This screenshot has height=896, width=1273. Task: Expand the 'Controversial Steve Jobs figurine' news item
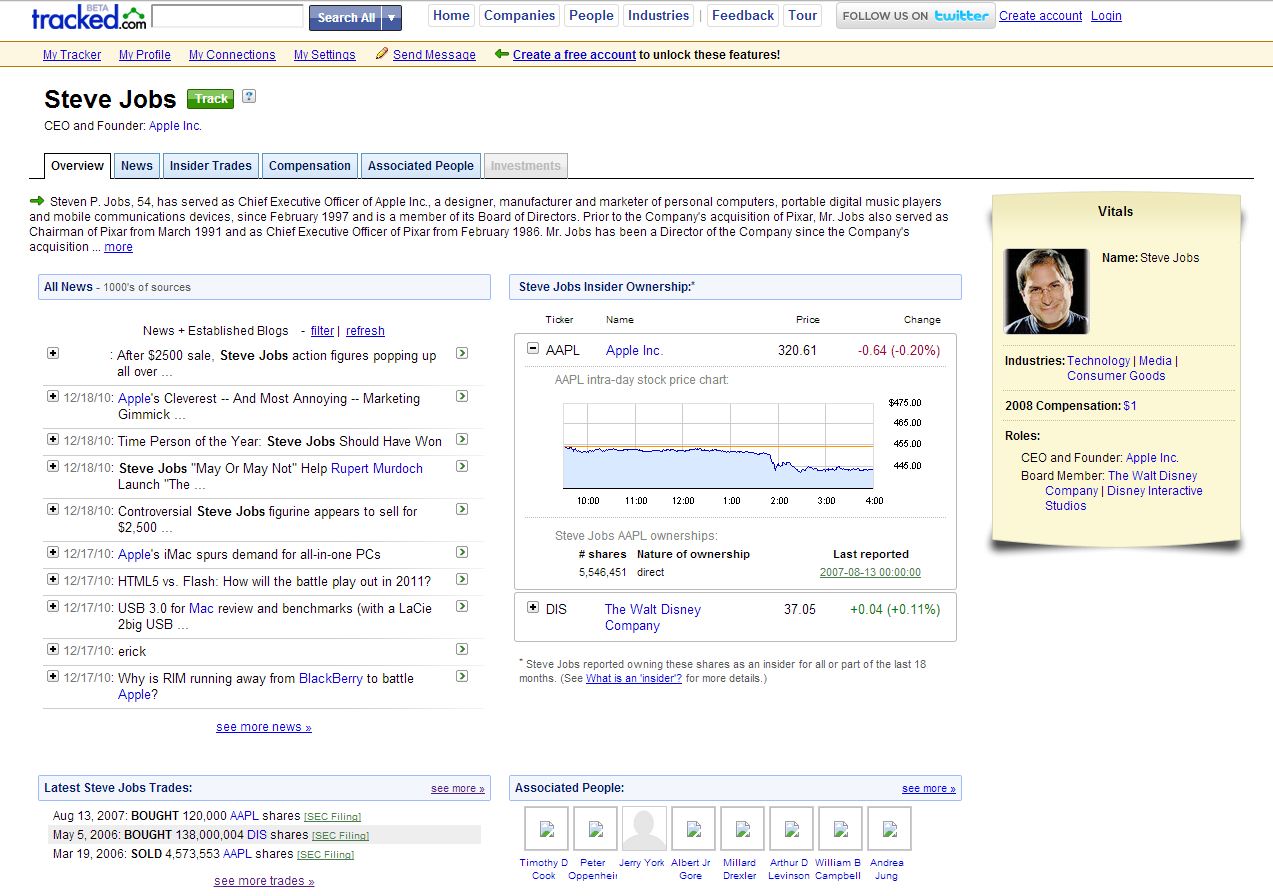pos(53,509)
